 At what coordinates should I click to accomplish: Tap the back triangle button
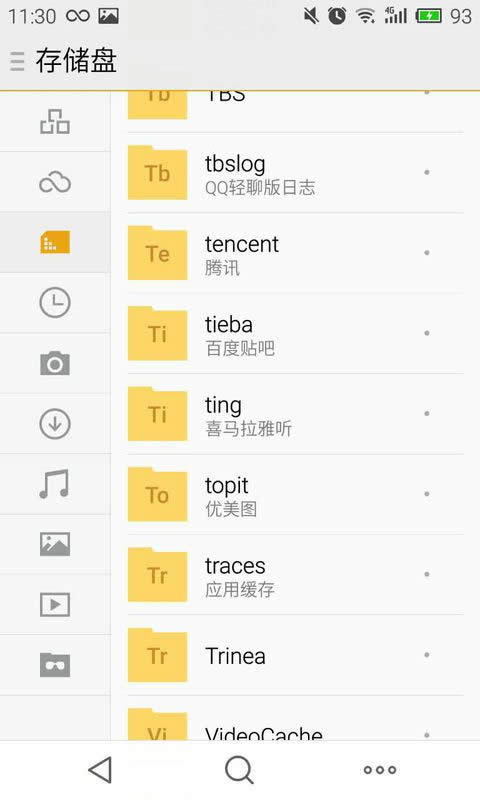pyautogui.click(x=100, y=769)
